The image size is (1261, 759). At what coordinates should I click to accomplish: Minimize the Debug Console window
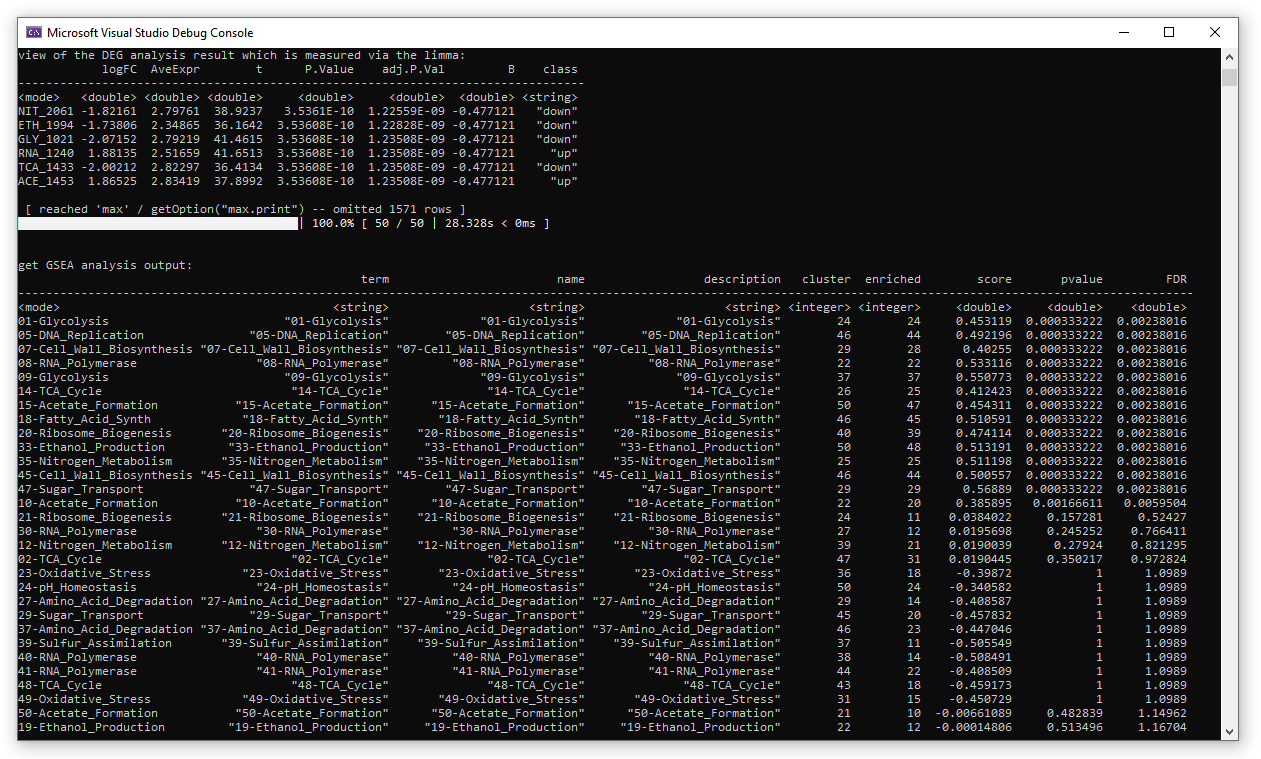click(x=1122, y=32)
